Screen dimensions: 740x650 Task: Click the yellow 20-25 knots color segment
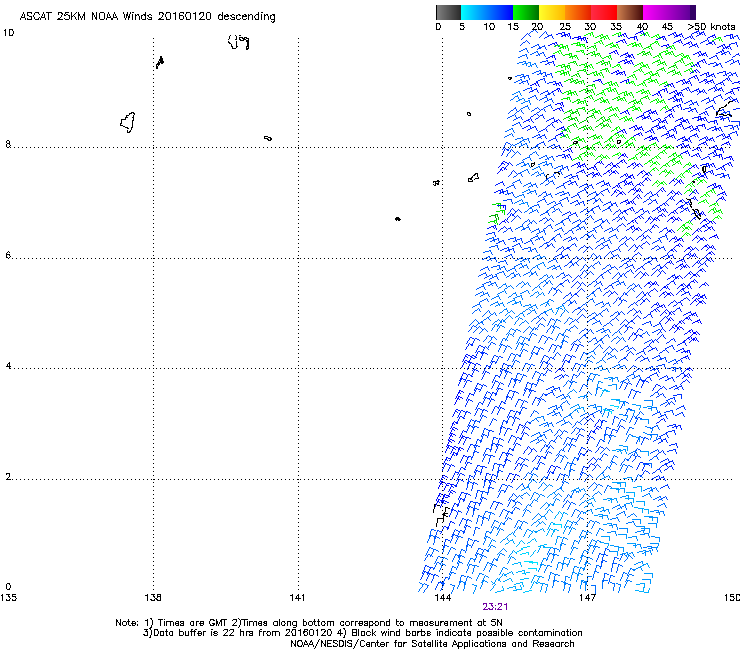(552, 12)
